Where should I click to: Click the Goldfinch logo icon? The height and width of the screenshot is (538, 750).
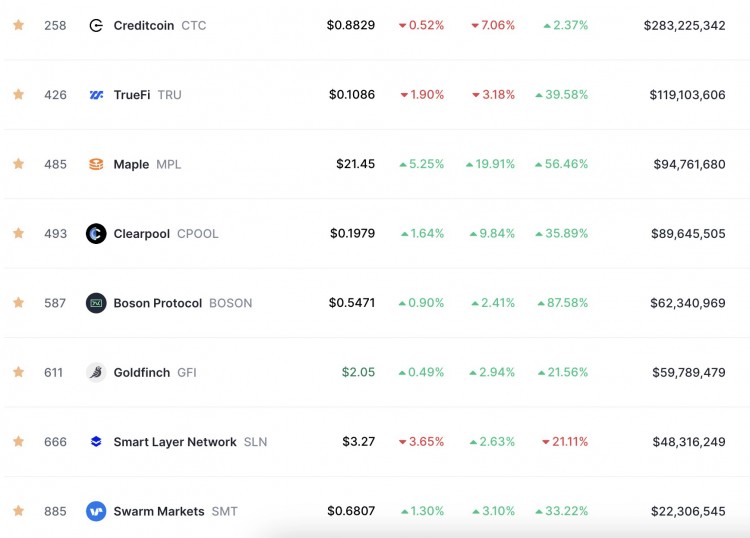tap(96, 372)
